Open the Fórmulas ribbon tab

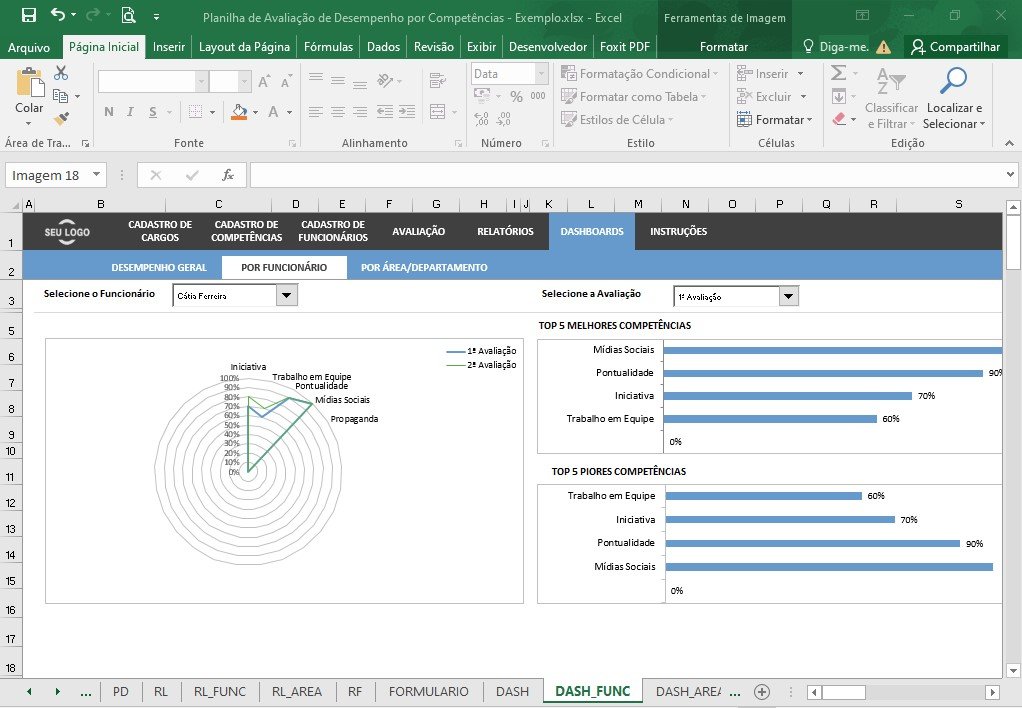[x=328, y=46]
